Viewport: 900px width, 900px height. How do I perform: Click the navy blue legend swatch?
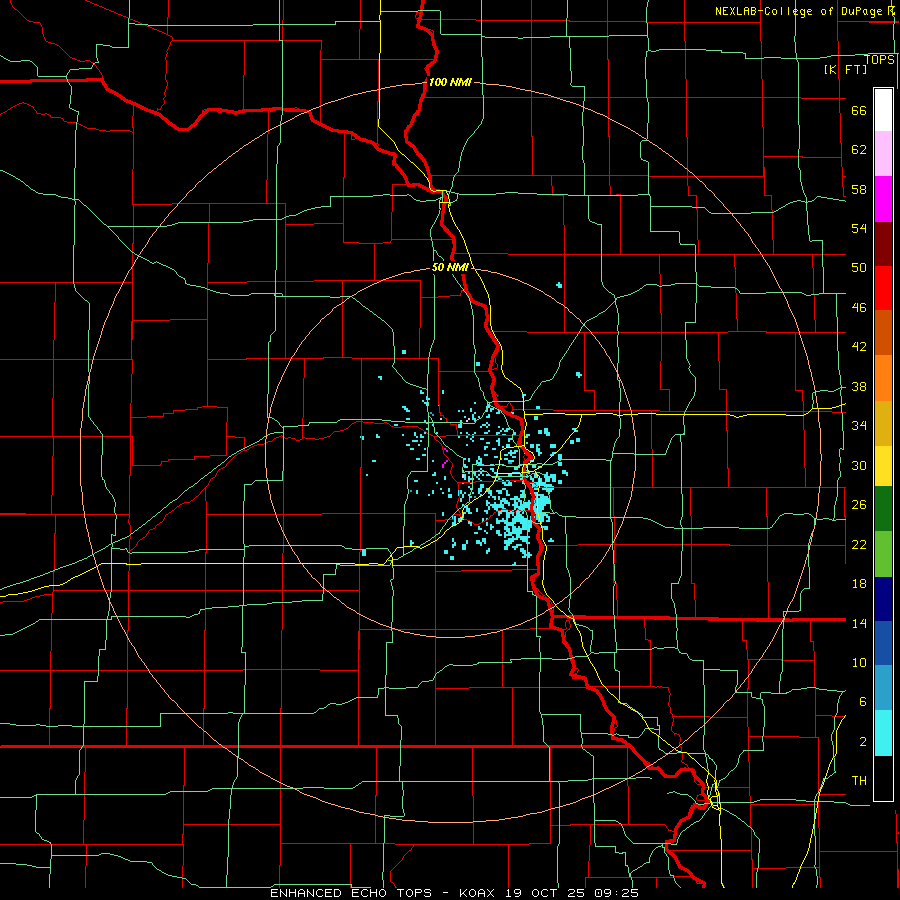coord(883,599)
